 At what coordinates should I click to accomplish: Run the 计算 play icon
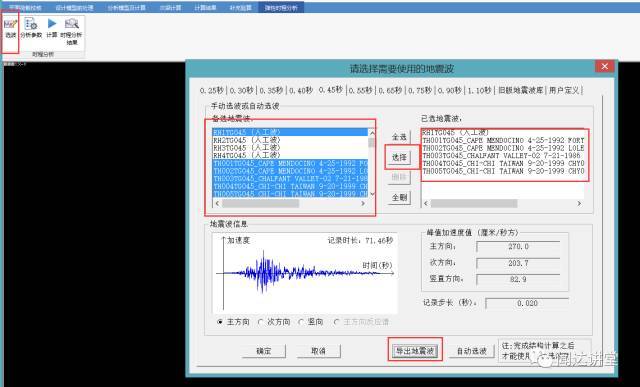click(52, 29)
